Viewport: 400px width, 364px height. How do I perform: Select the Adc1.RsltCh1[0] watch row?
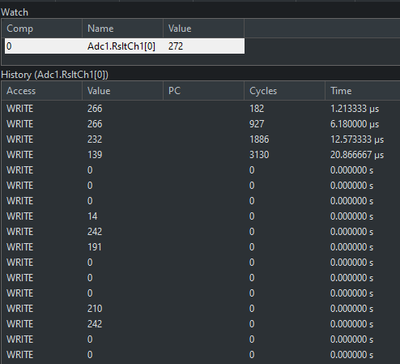click(125, 46)
